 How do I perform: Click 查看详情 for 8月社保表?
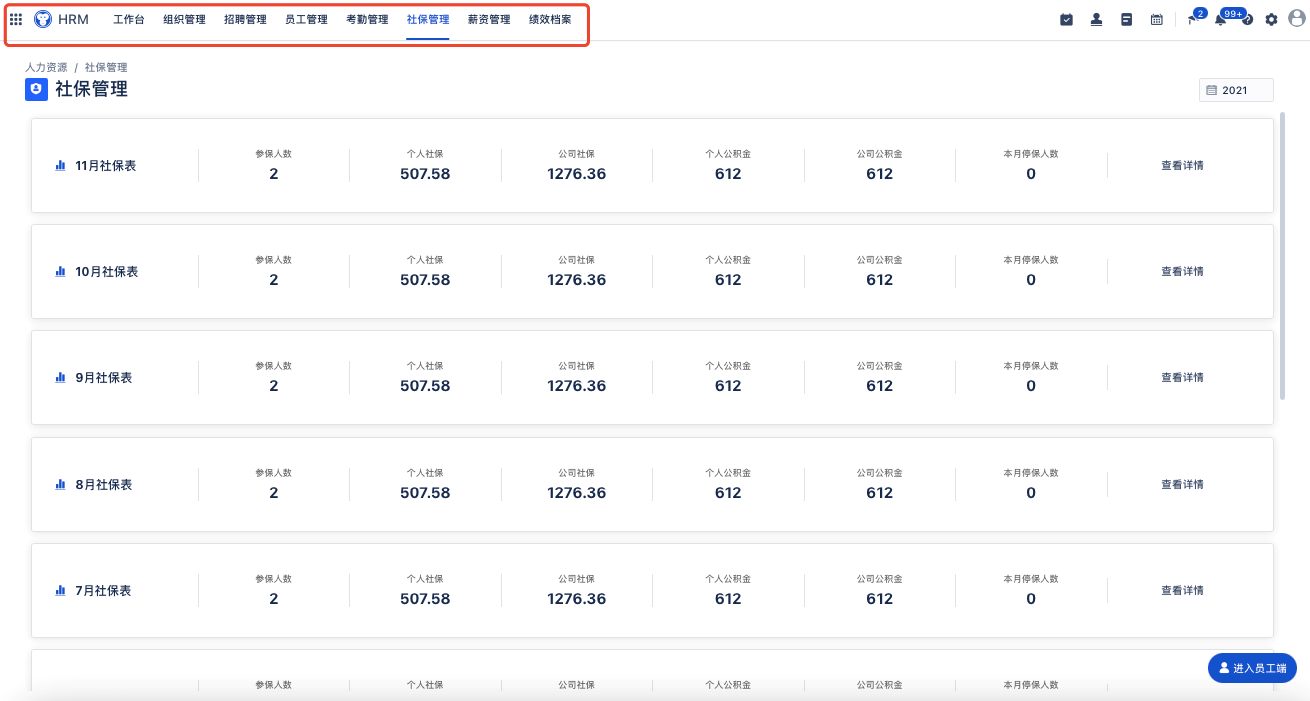(x=1182, y=484)
